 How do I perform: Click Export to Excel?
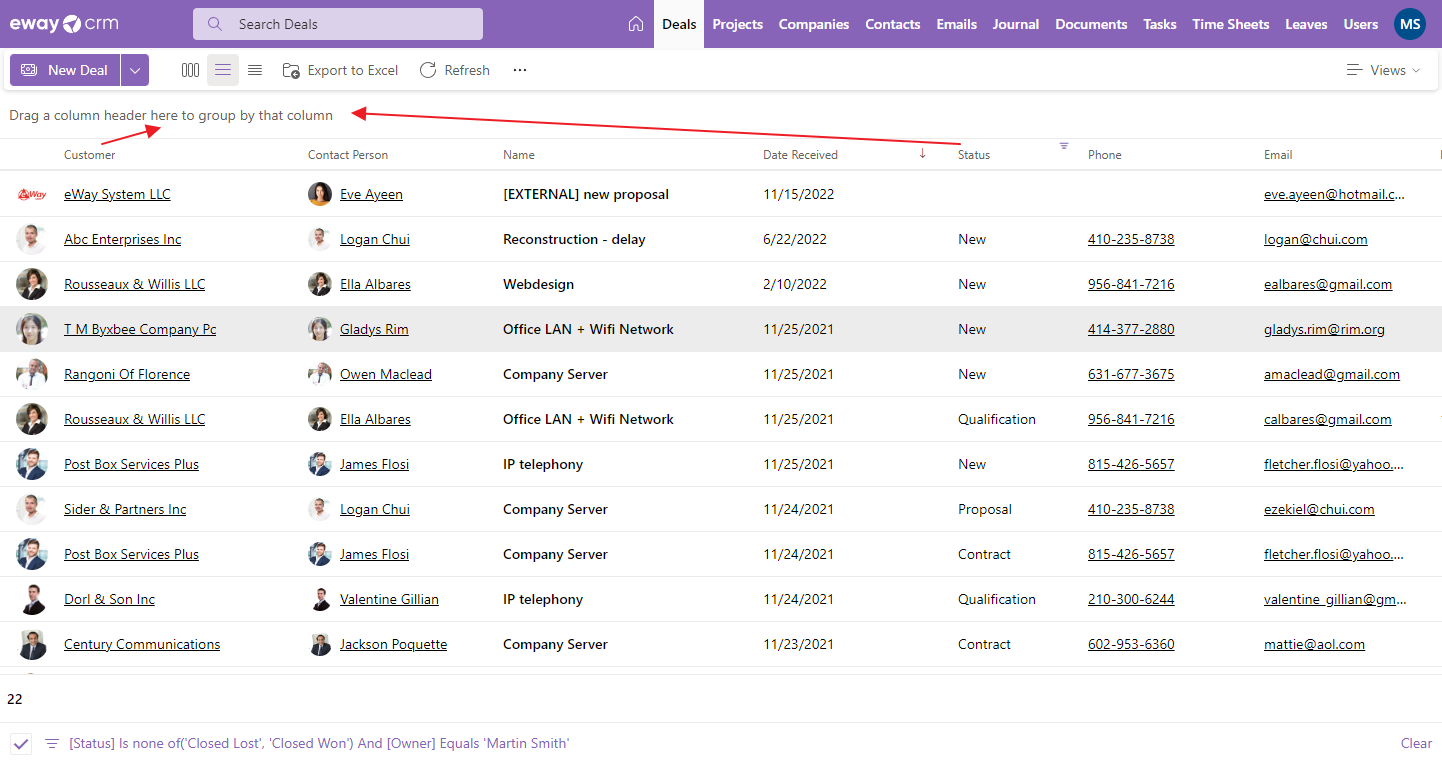(340, 70)
